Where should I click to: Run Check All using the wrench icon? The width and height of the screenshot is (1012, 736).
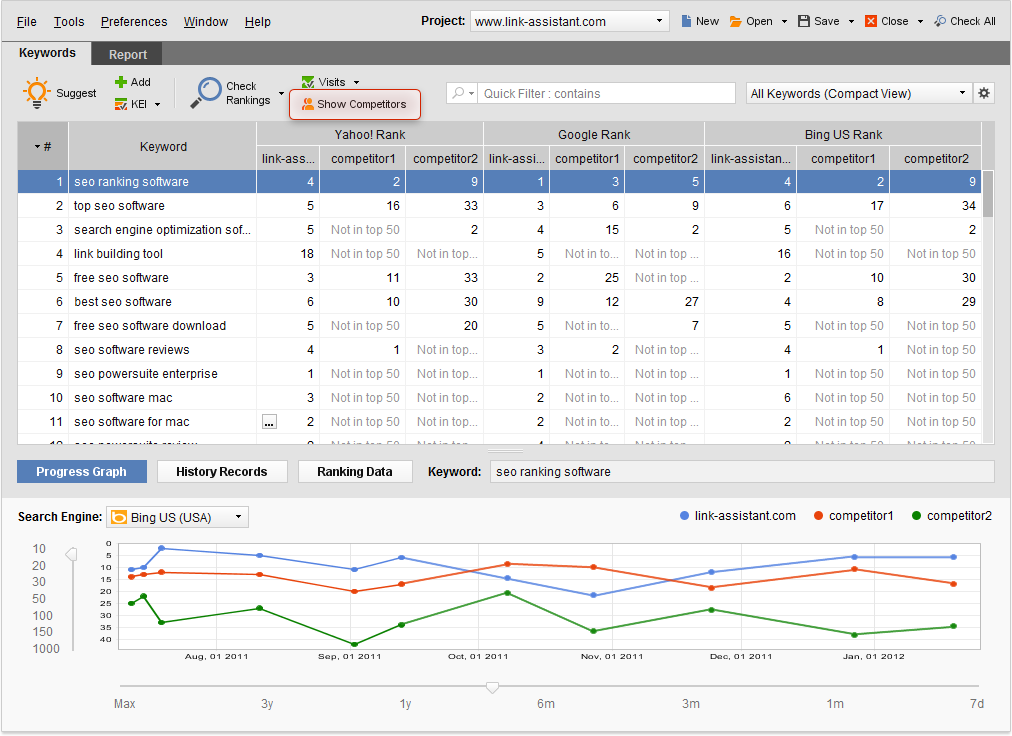pos(941,20)
